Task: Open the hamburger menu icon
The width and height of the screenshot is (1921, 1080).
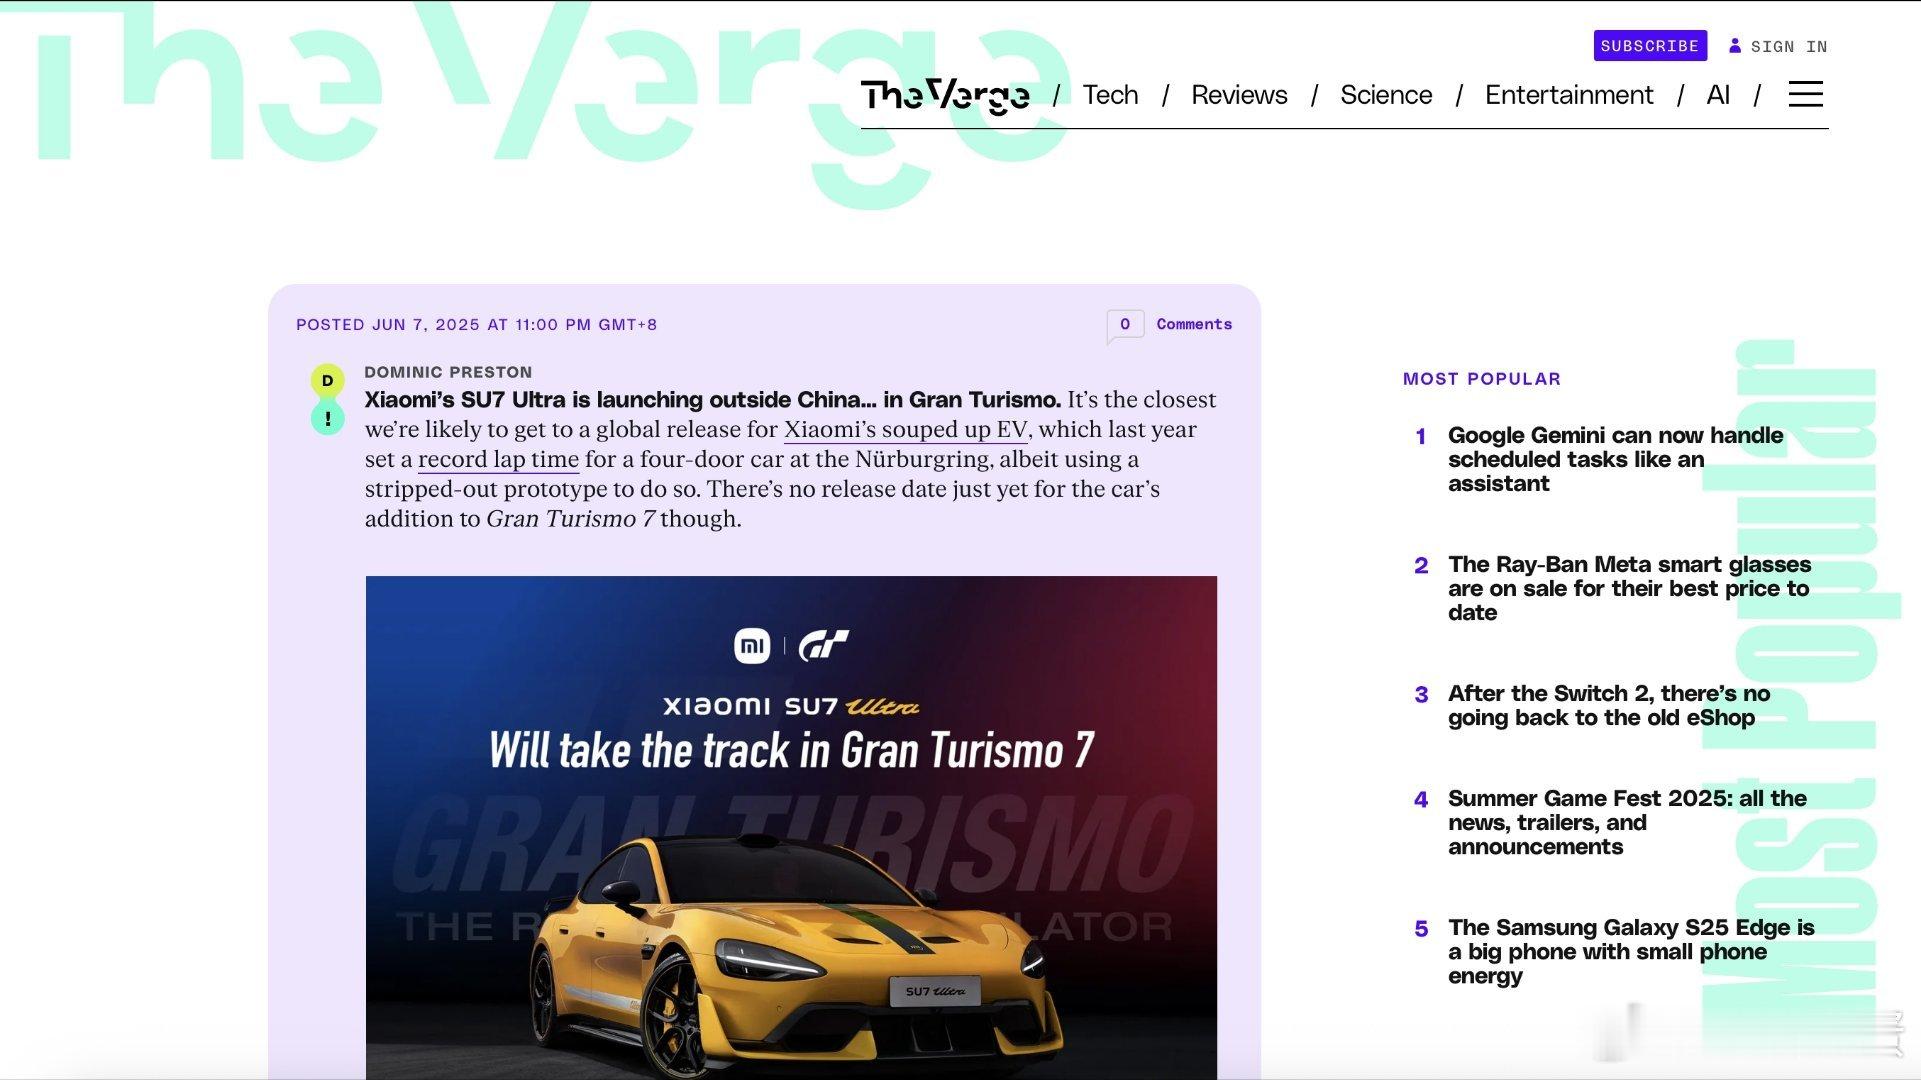Action: point(1805,95)
